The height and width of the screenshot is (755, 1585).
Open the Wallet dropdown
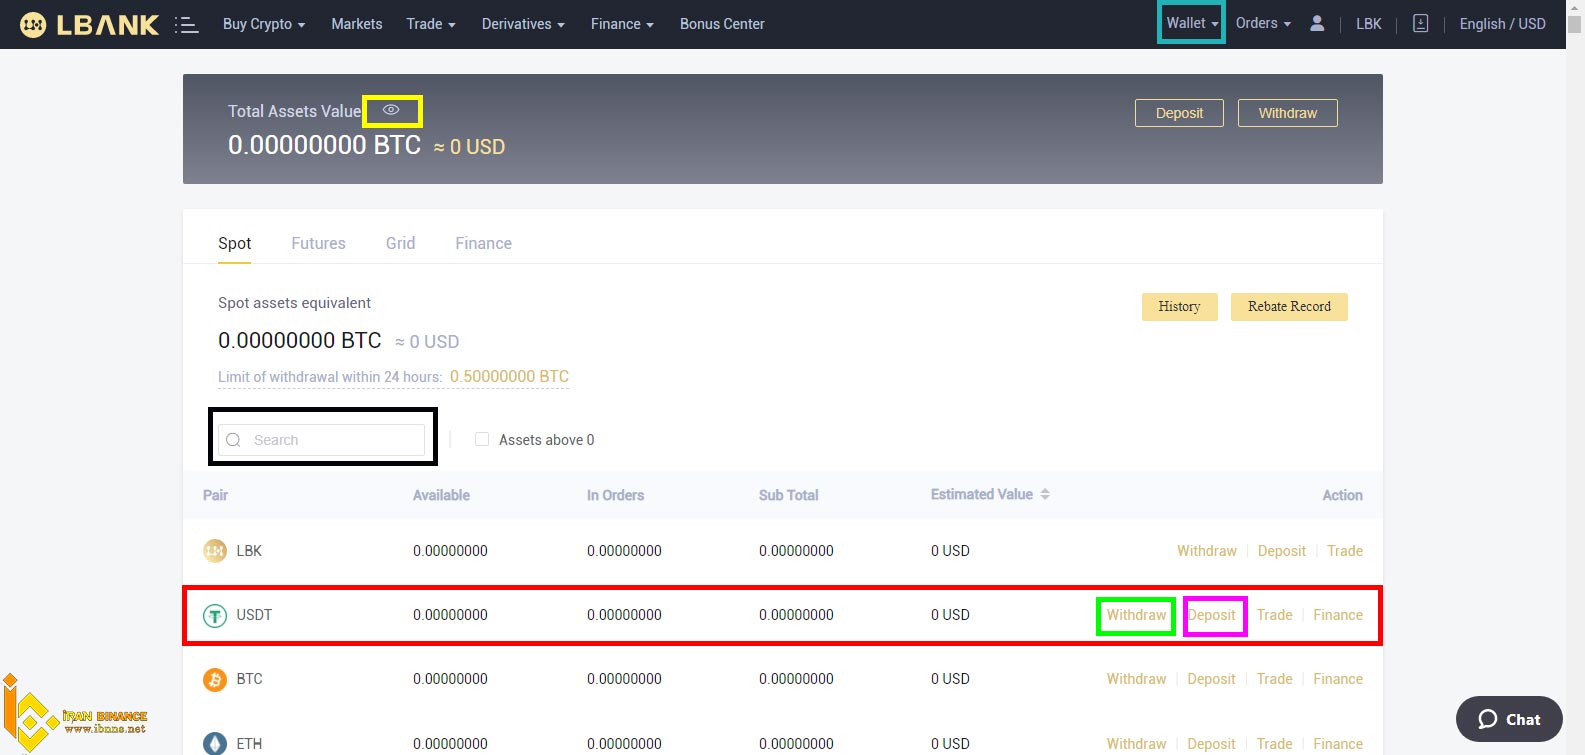[x=1192, y=23]
